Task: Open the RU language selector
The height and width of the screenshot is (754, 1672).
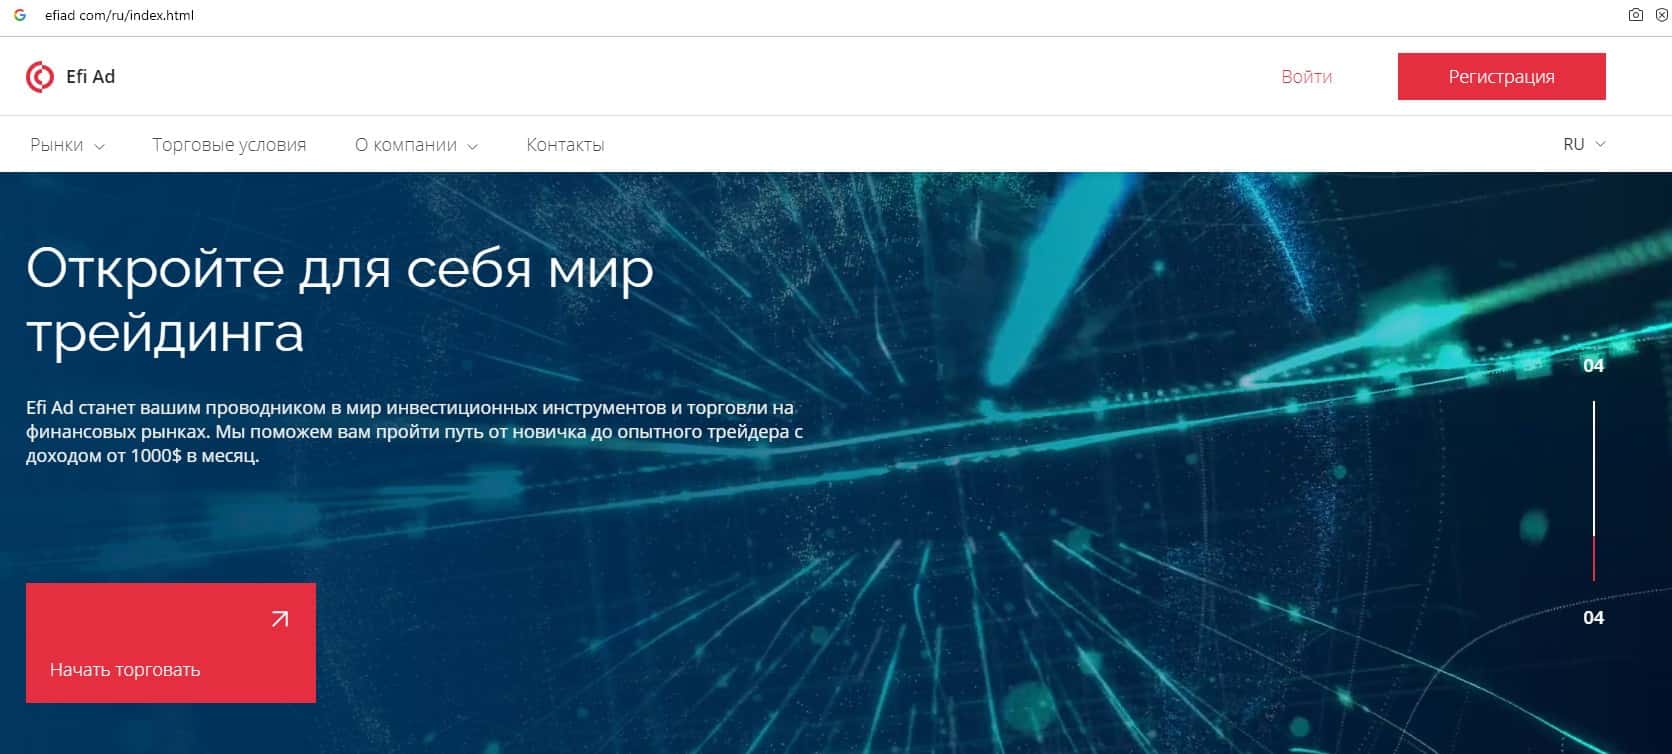Action: [1584, 144]
